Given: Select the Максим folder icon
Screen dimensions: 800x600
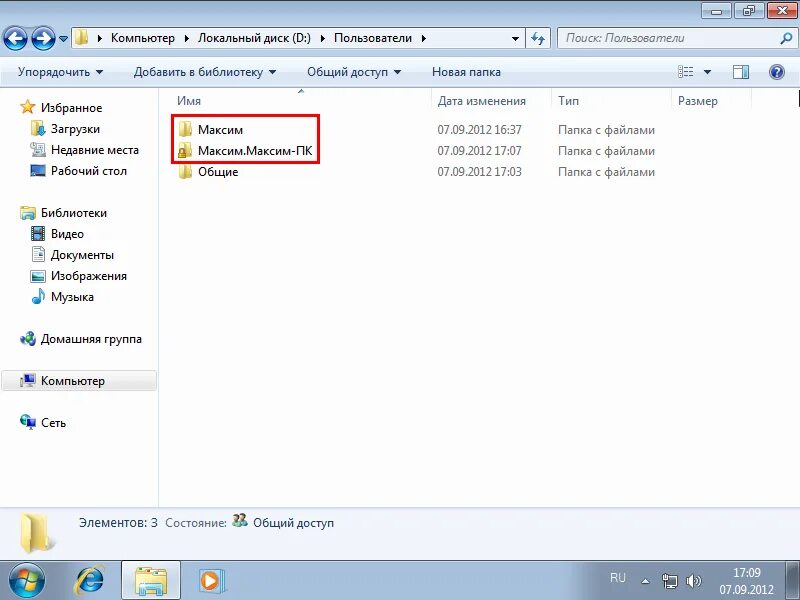Looking at the screenshot, I should pyautogui.click(x=185, y=129).
